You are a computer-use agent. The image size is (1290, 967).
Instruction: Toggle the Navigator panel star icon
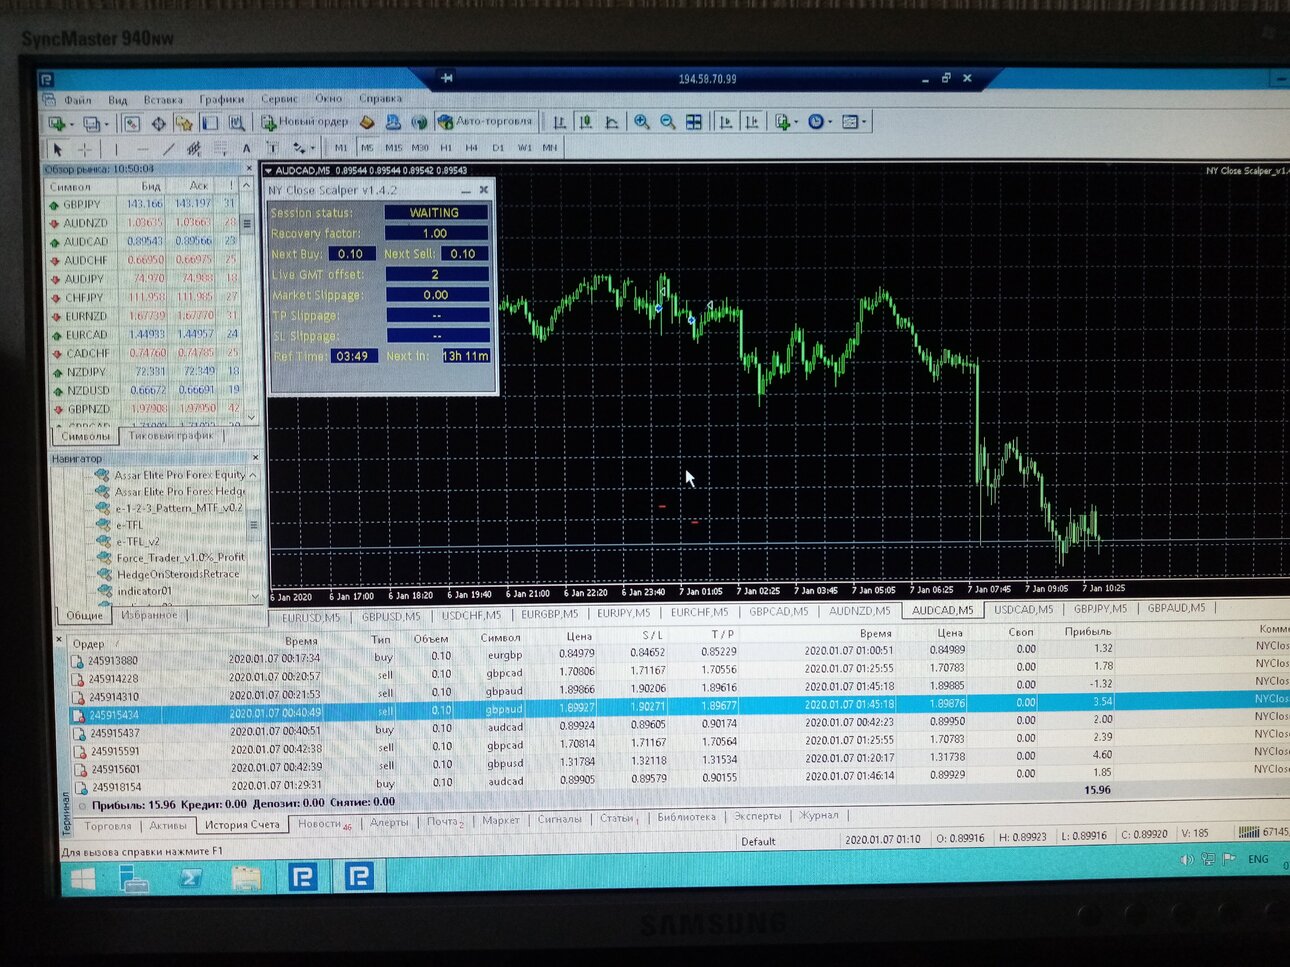tap(184, 123)
